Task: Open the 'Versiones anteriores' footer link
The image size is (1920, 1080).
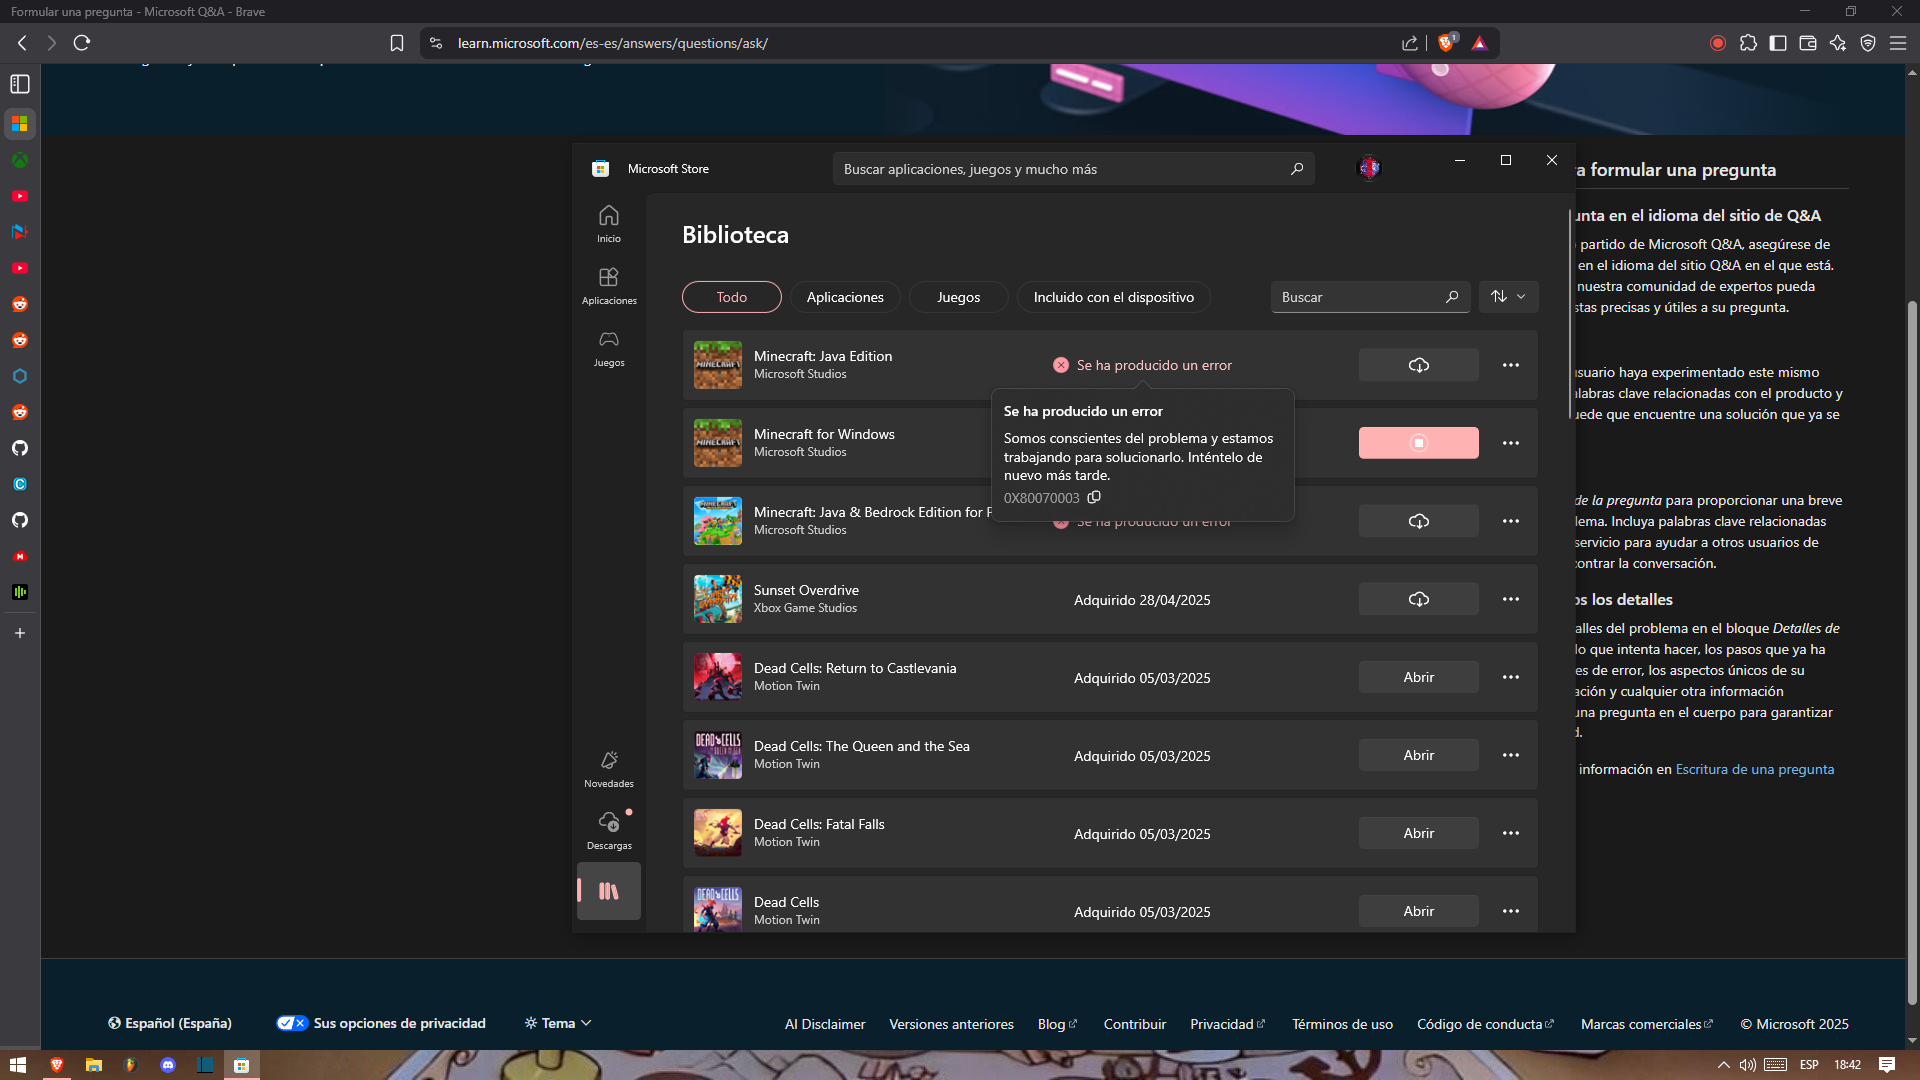Action: [x=951, y=1024]
